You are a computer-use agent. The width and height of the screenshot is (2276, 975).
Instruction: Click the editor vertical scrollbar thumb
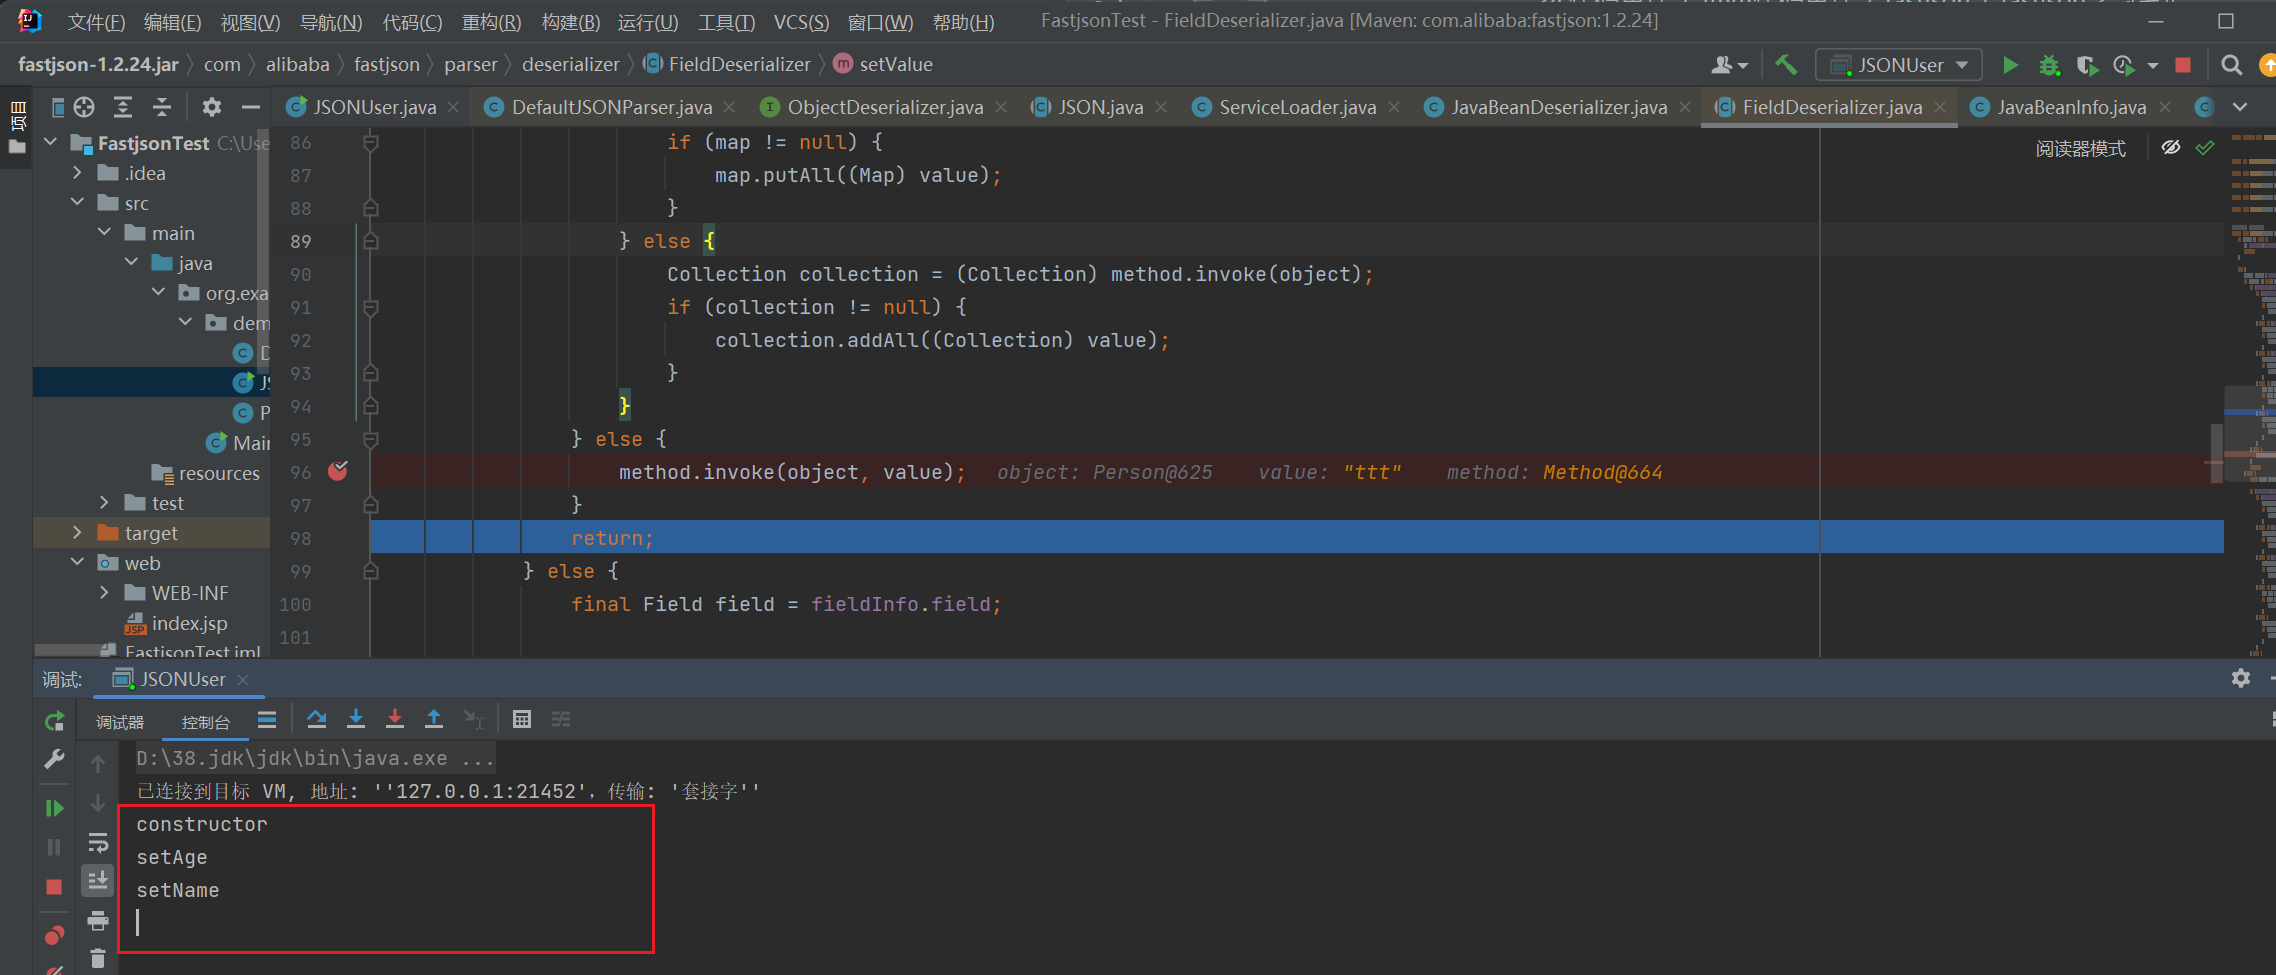[2216, 452]
